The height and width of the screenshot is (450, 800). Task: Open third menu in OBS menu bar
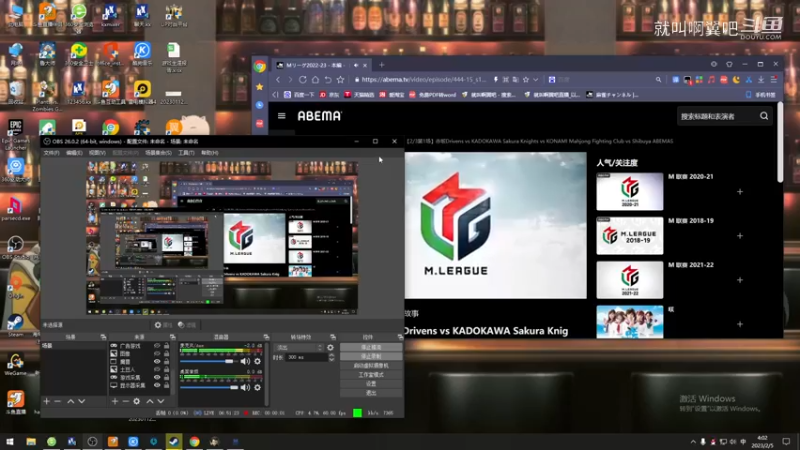(x=97, y=153)
